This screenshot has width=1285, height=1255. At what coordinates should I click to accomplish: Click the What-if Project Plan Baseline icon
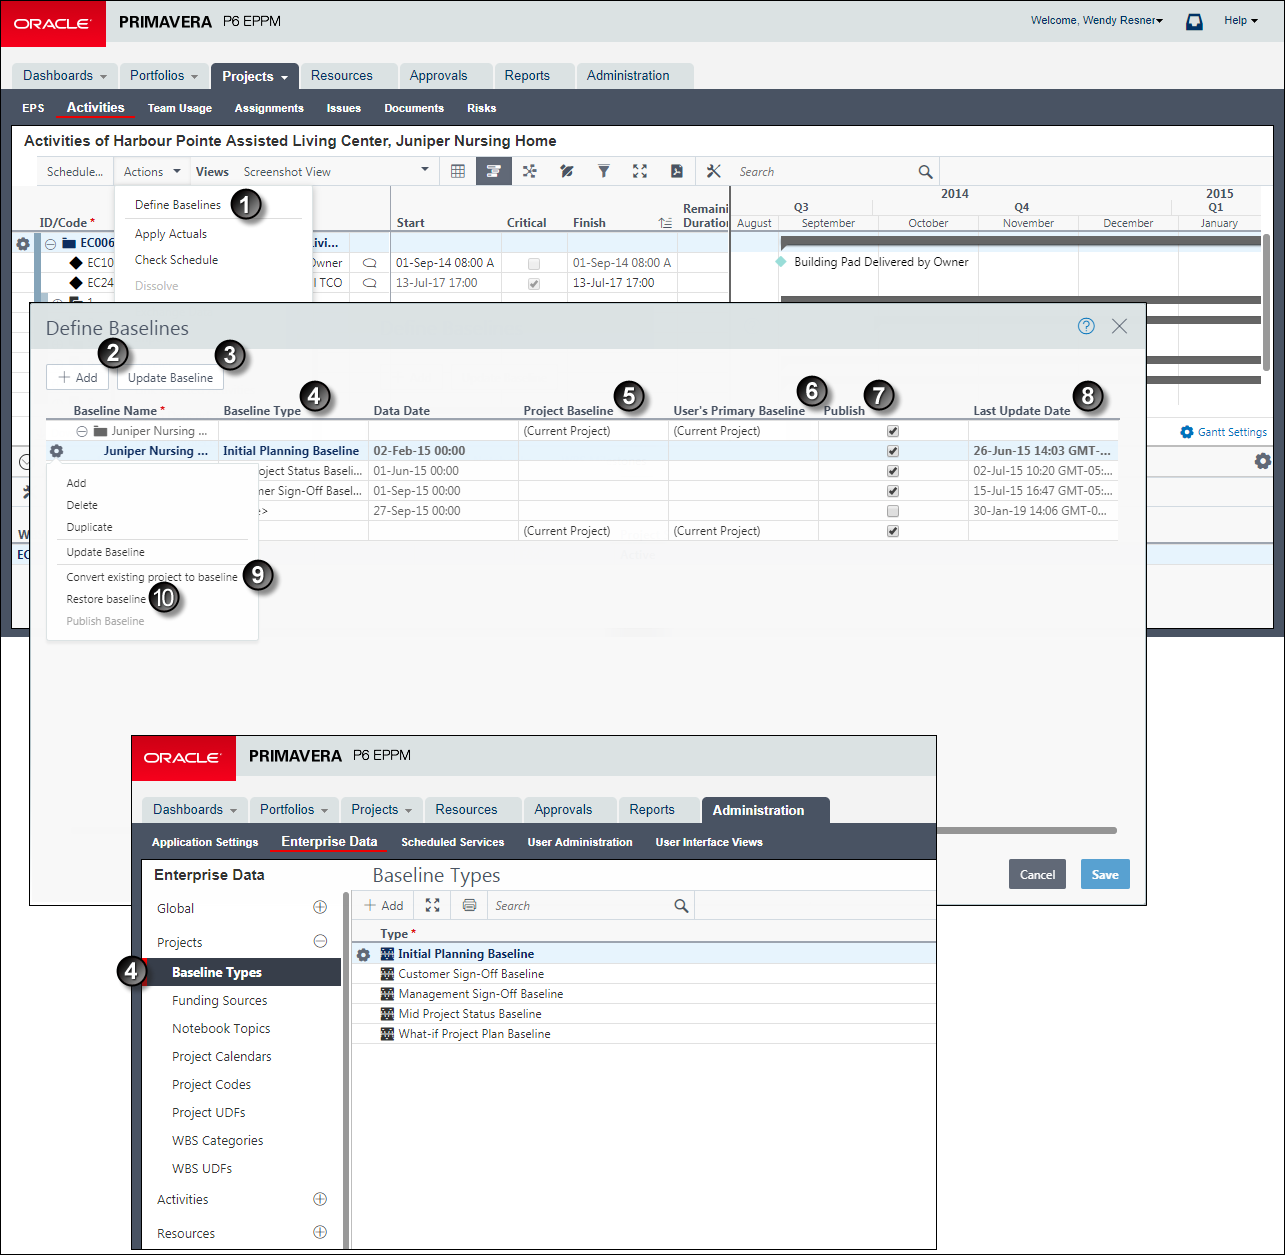click(x=388, y=1033)
